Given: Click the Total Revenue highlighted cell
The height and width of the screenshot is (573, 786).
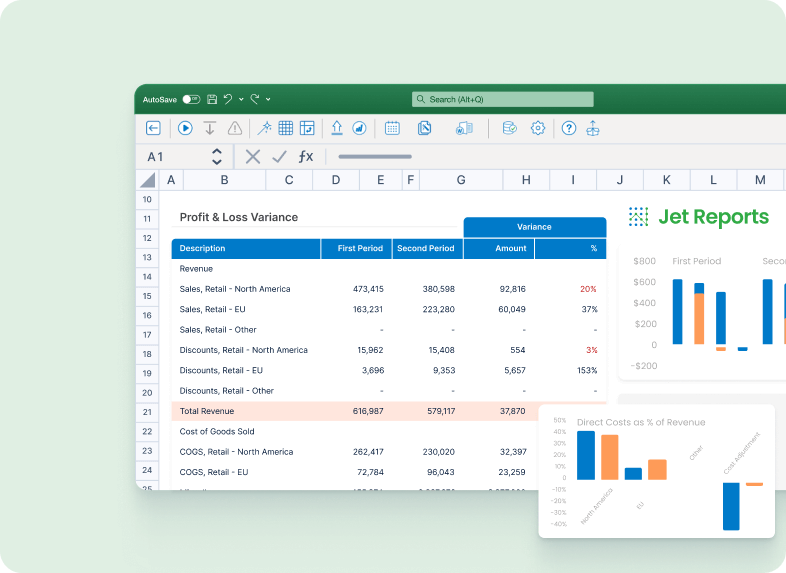Looking at the screenshot, I should (245, 411).
